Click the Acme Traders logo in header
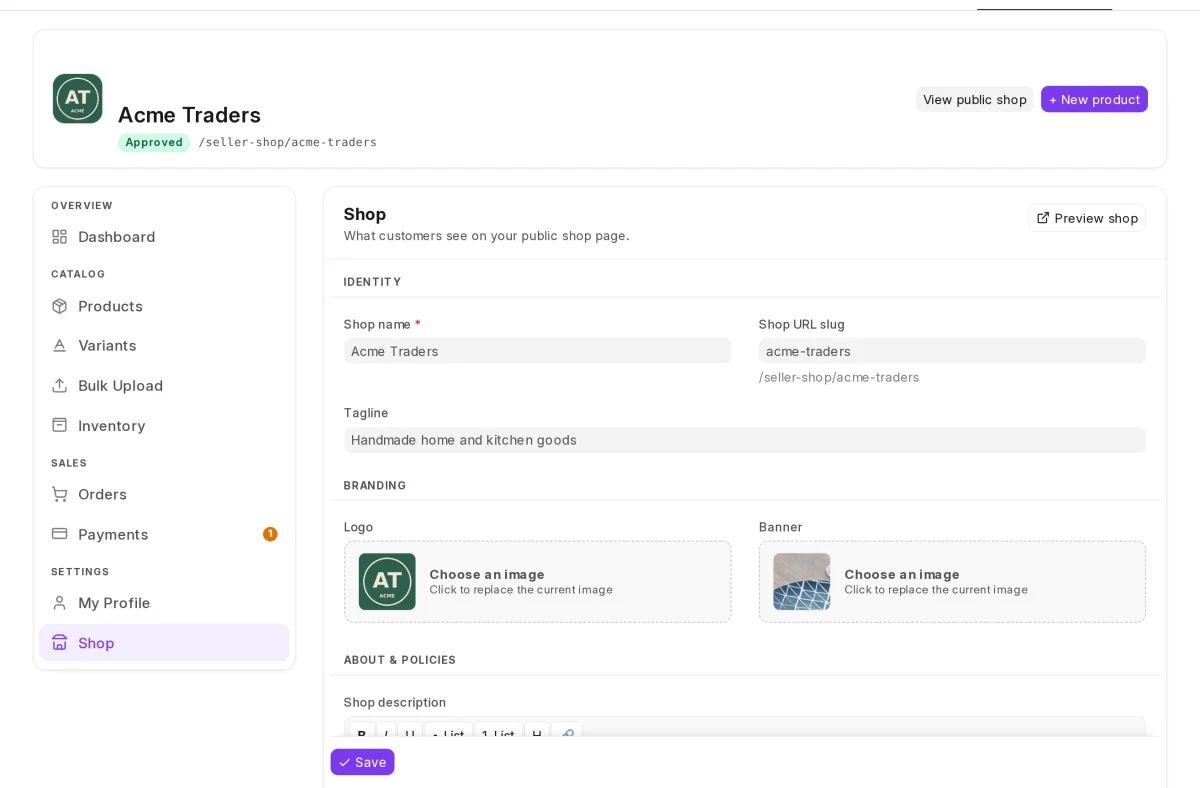The image size is (1200, 788). click(77, 98)
